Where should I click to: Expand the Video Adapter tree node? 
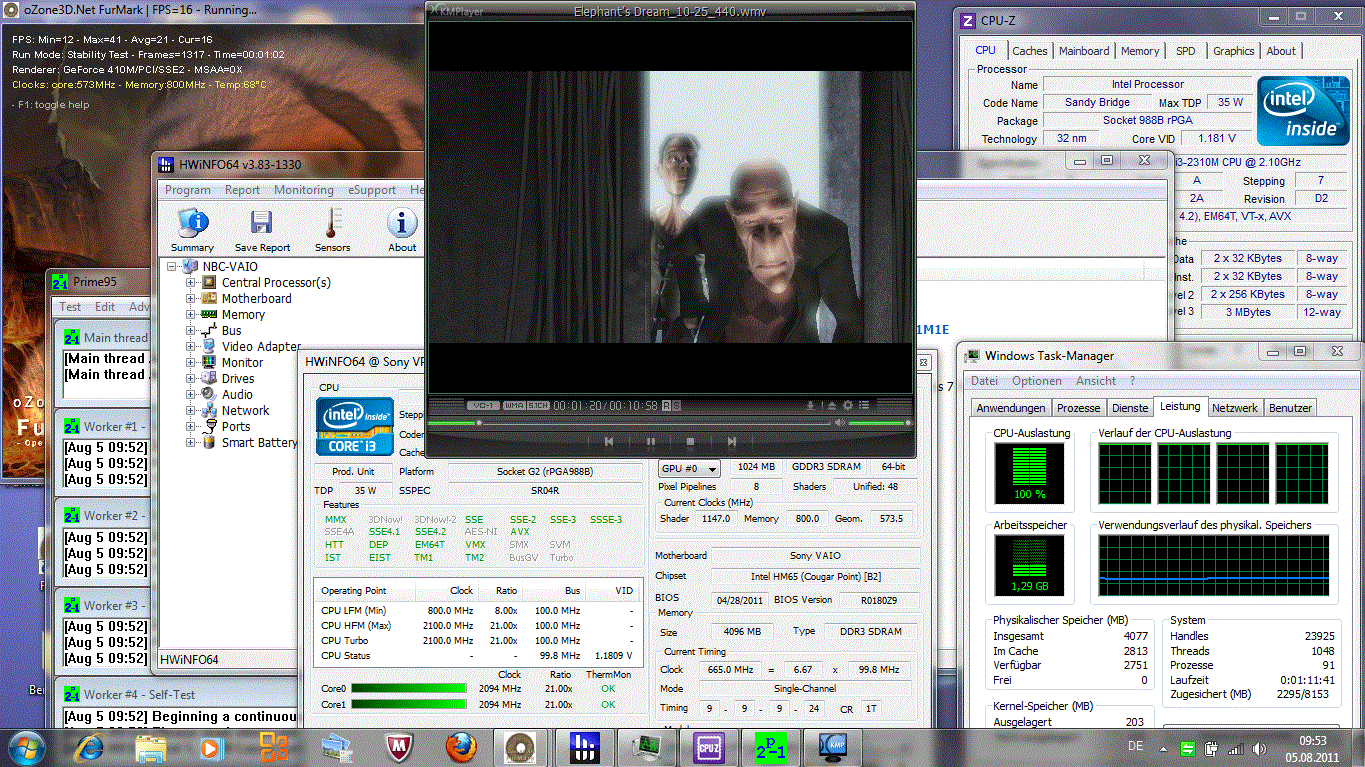point(190,347)
